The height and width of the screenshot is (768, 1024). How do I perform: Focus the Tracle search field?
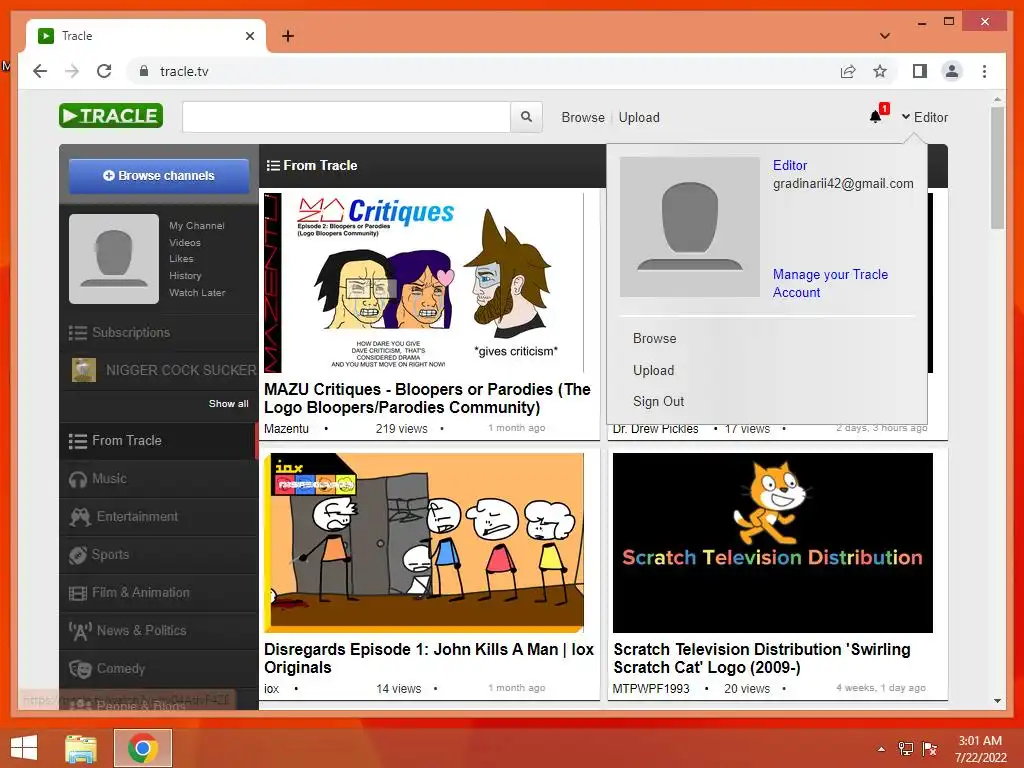[x=346, y=117]
